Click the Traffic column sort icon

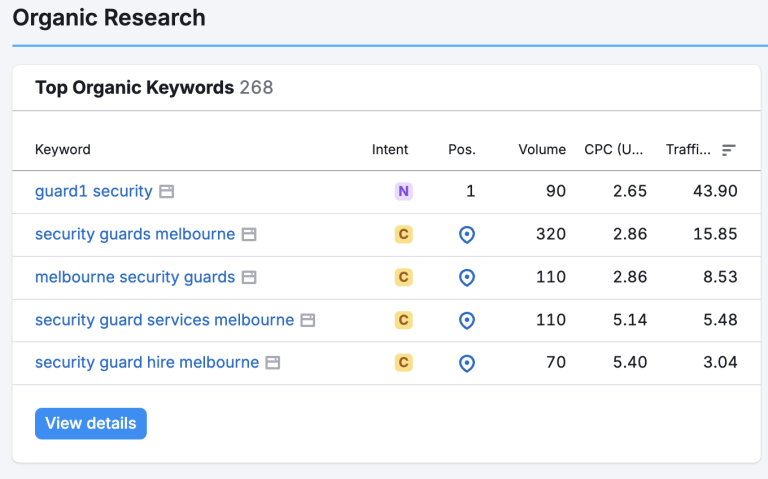point(729,150)
